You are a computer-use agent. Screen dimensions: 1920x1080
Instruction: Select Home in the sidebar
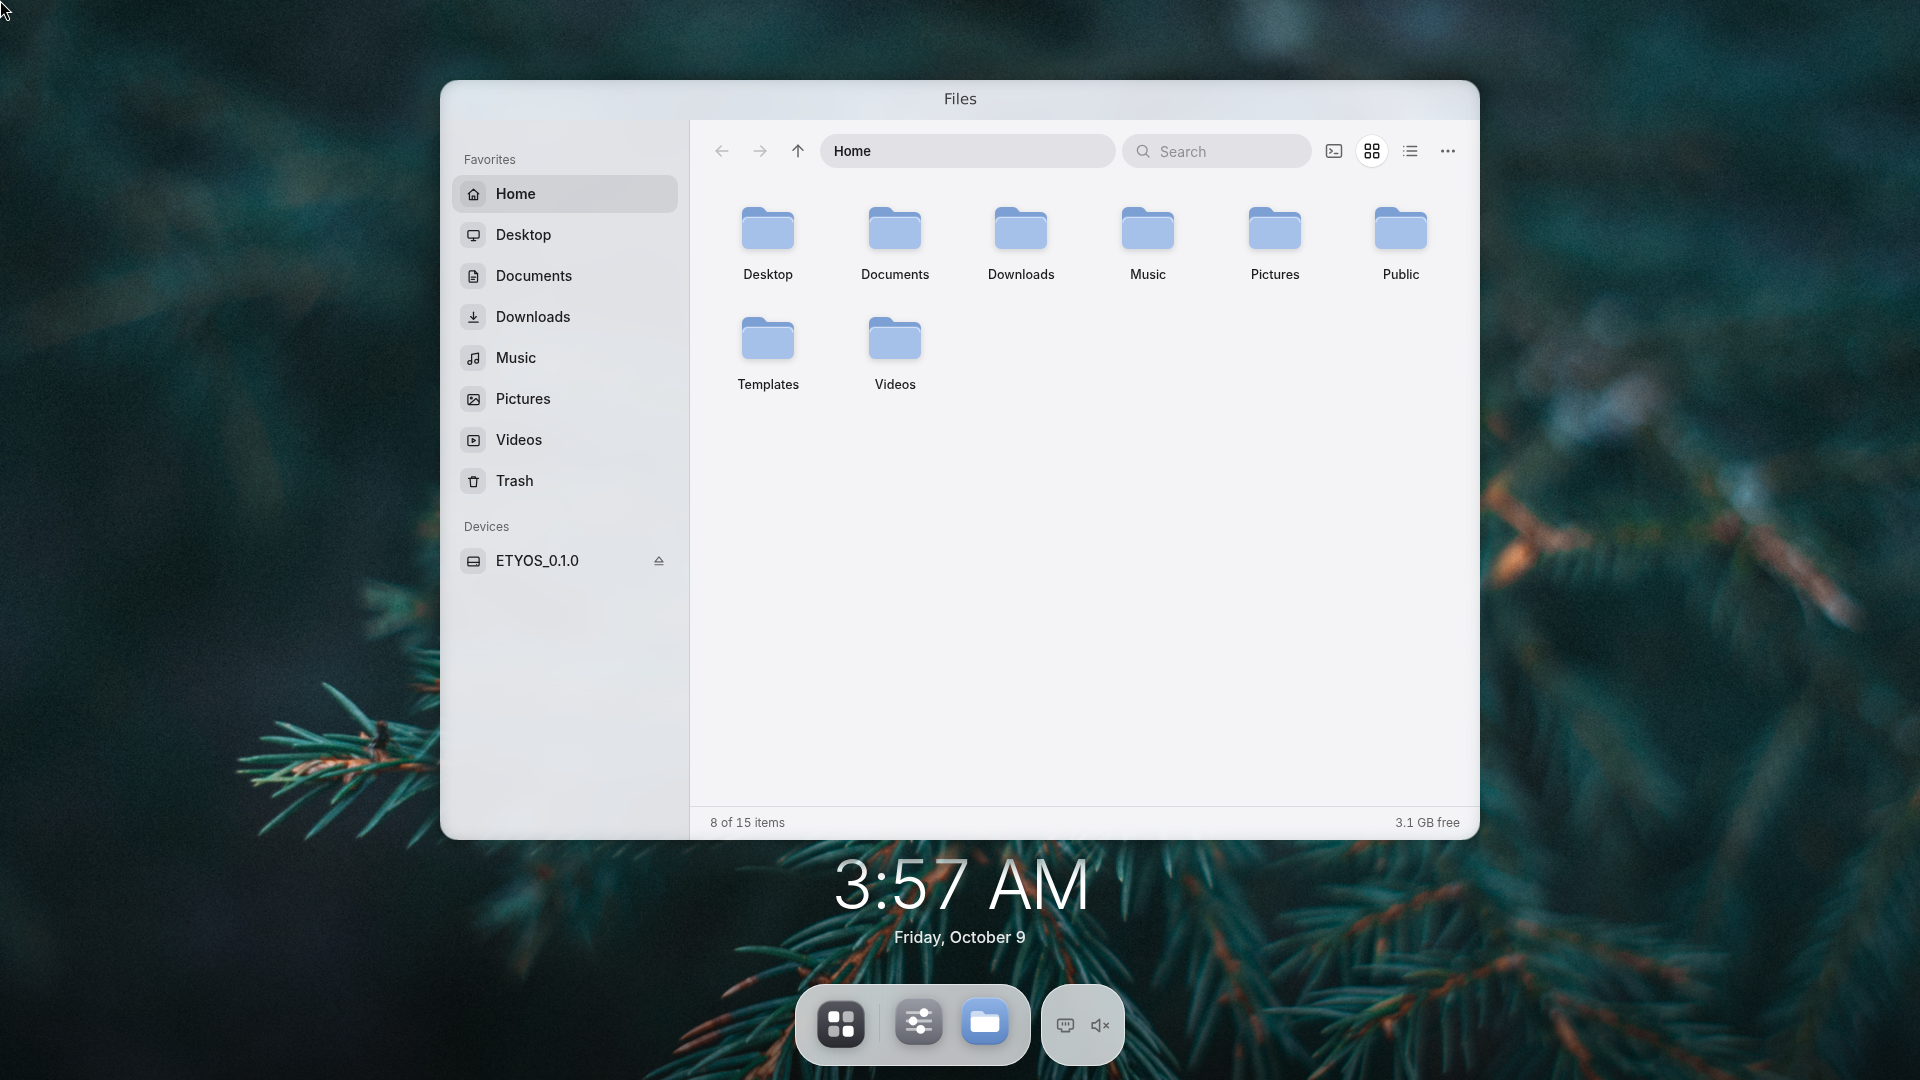[565, 194]
